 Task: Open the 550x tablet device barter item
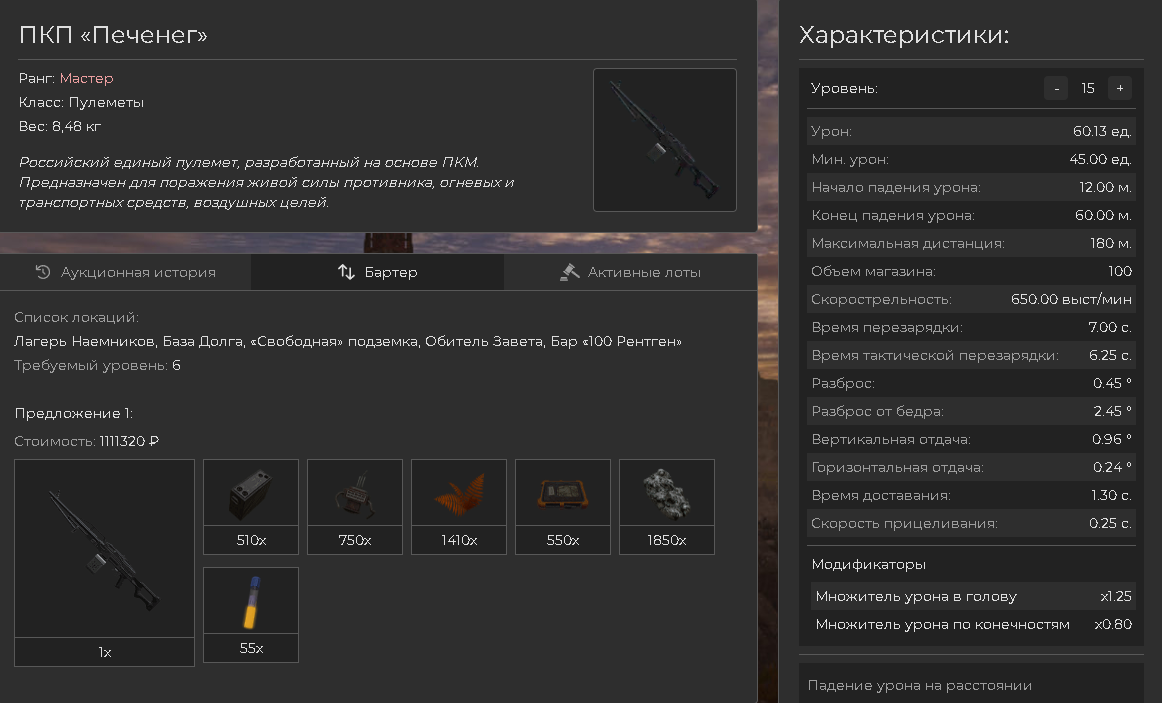click(562, 507)
